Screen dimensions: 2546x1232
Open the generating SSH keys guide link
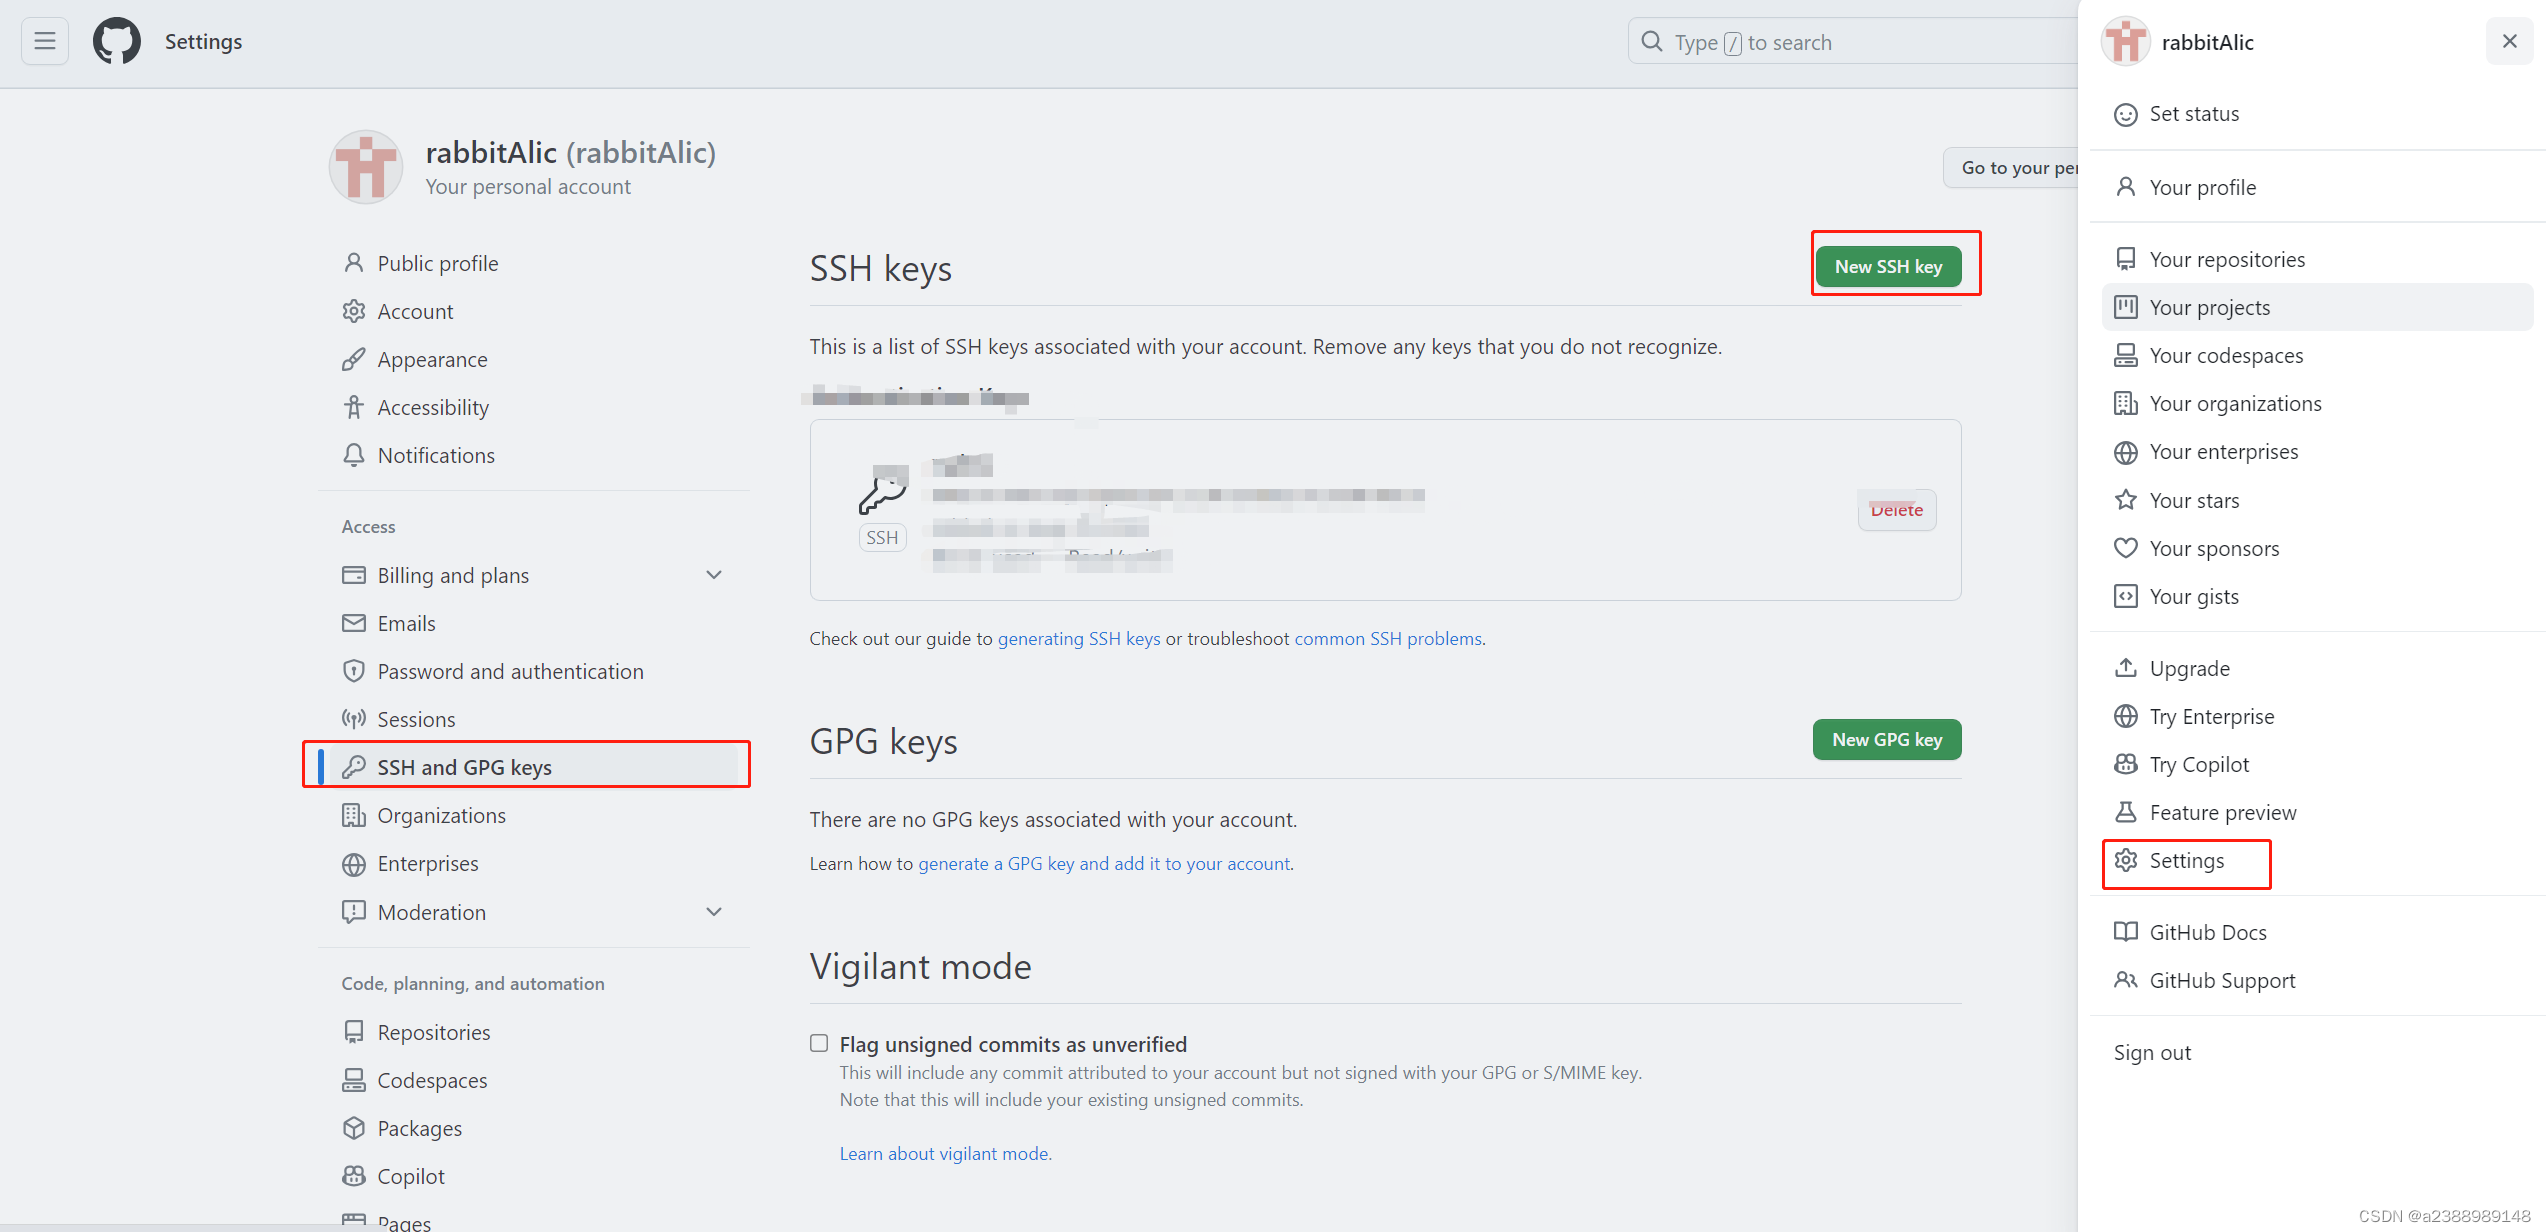[x=1079, y=638]
